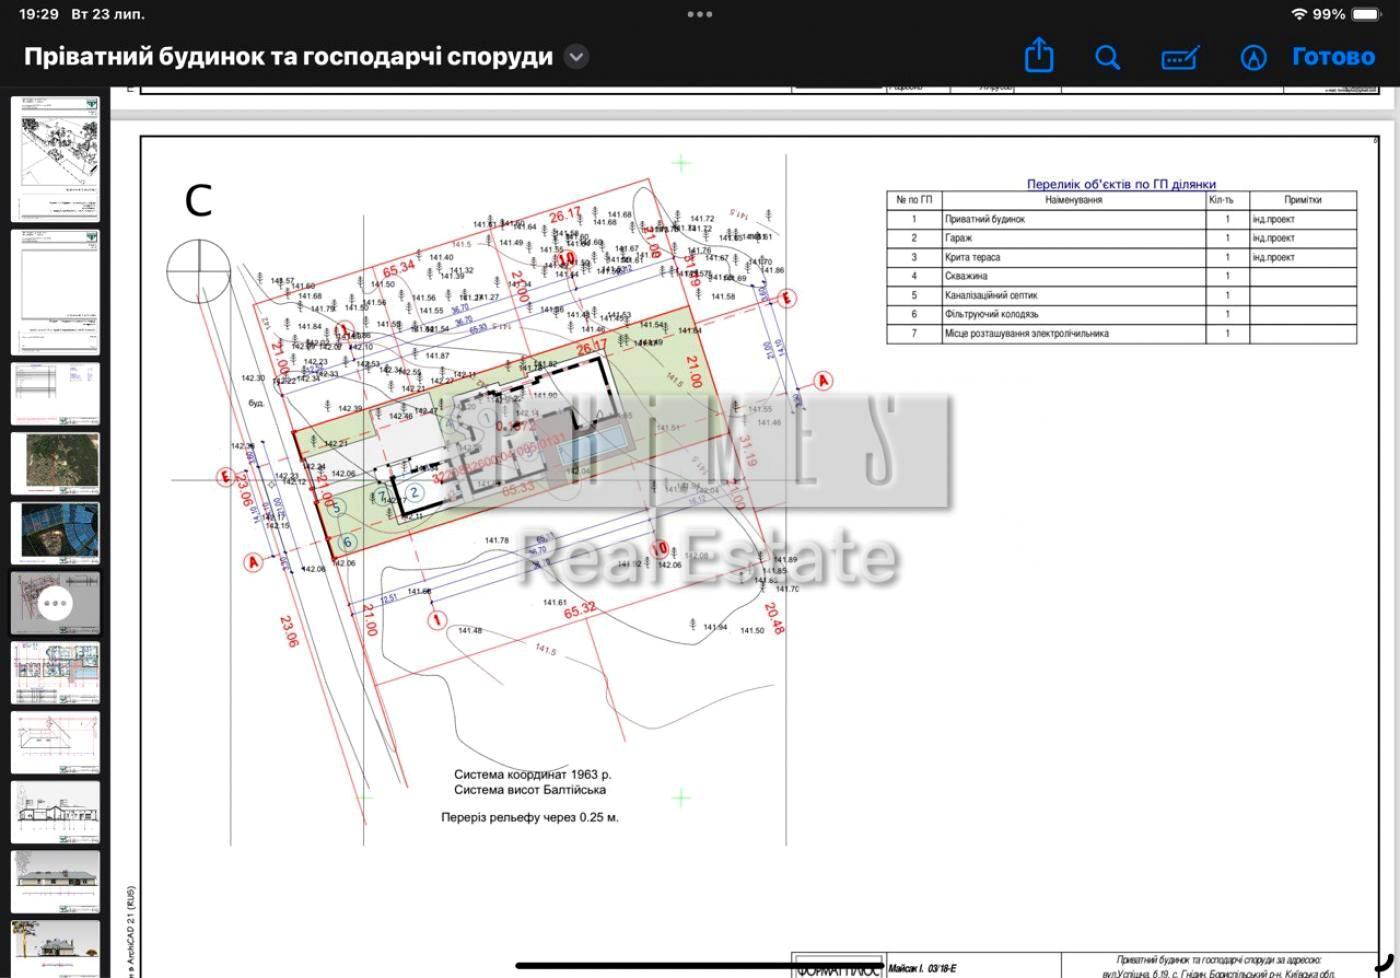Tap the home indicator bar at bottom
1400x978 pixels.
pos(700,965)
